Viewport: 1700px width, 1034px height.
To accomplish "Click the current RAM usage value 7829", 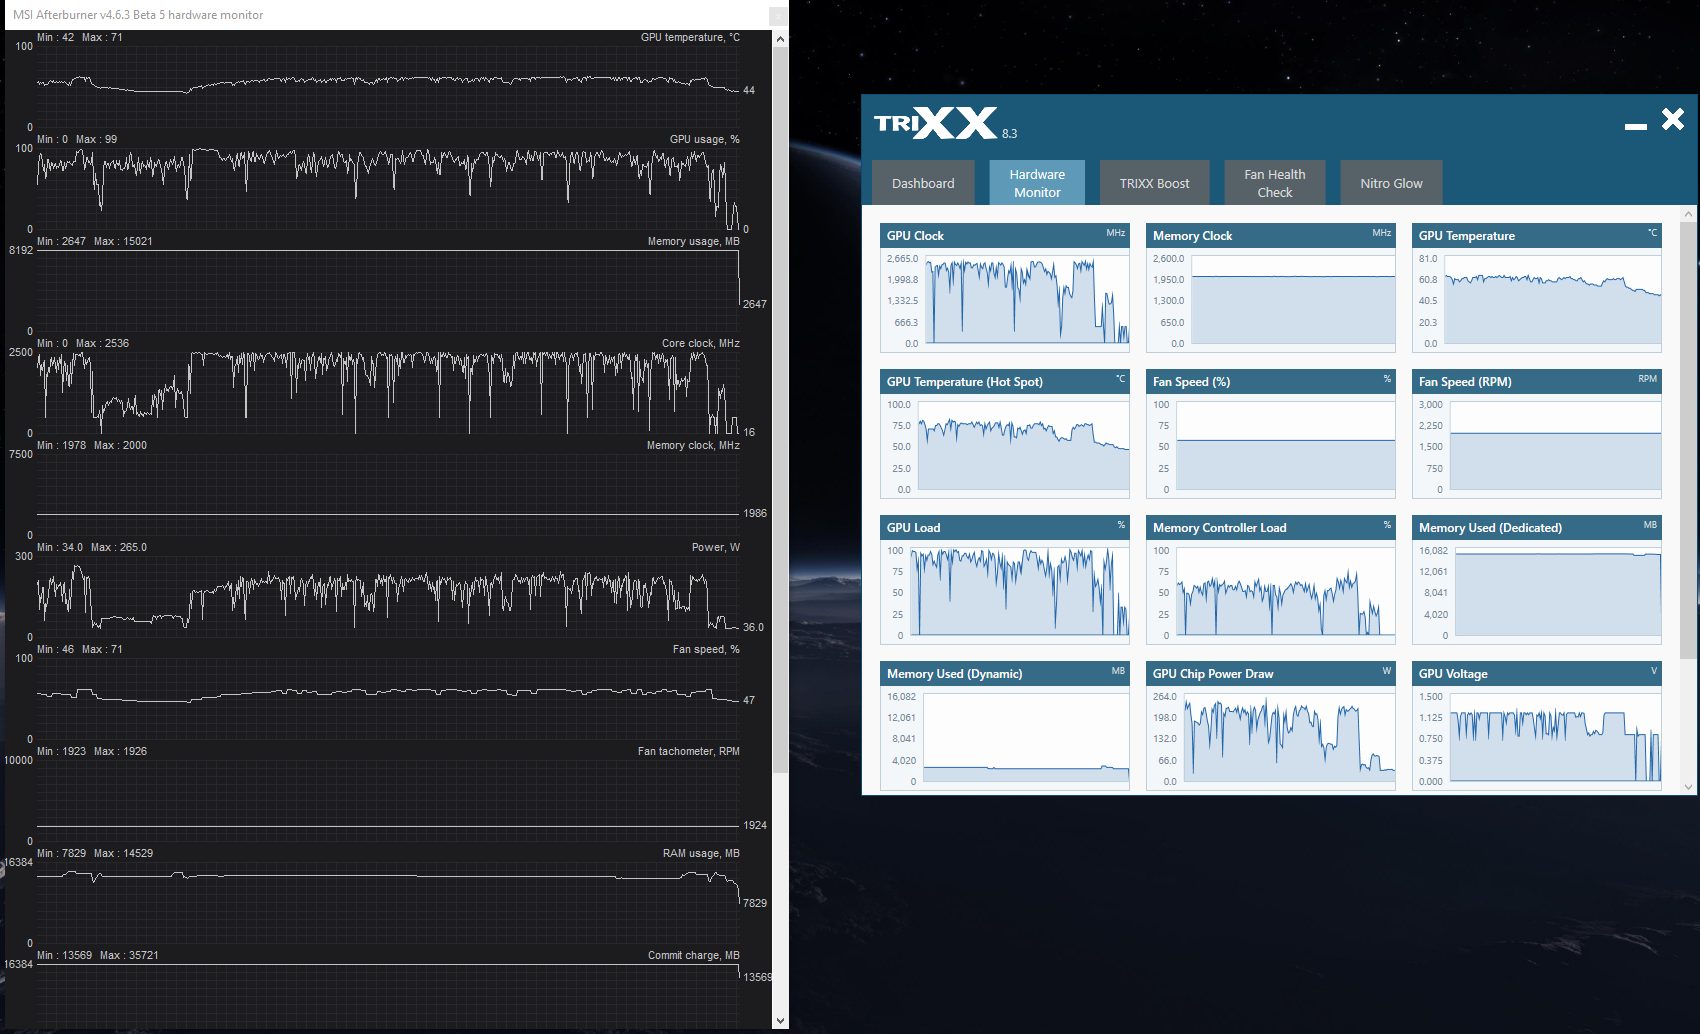I will click(x=755, y=903).
